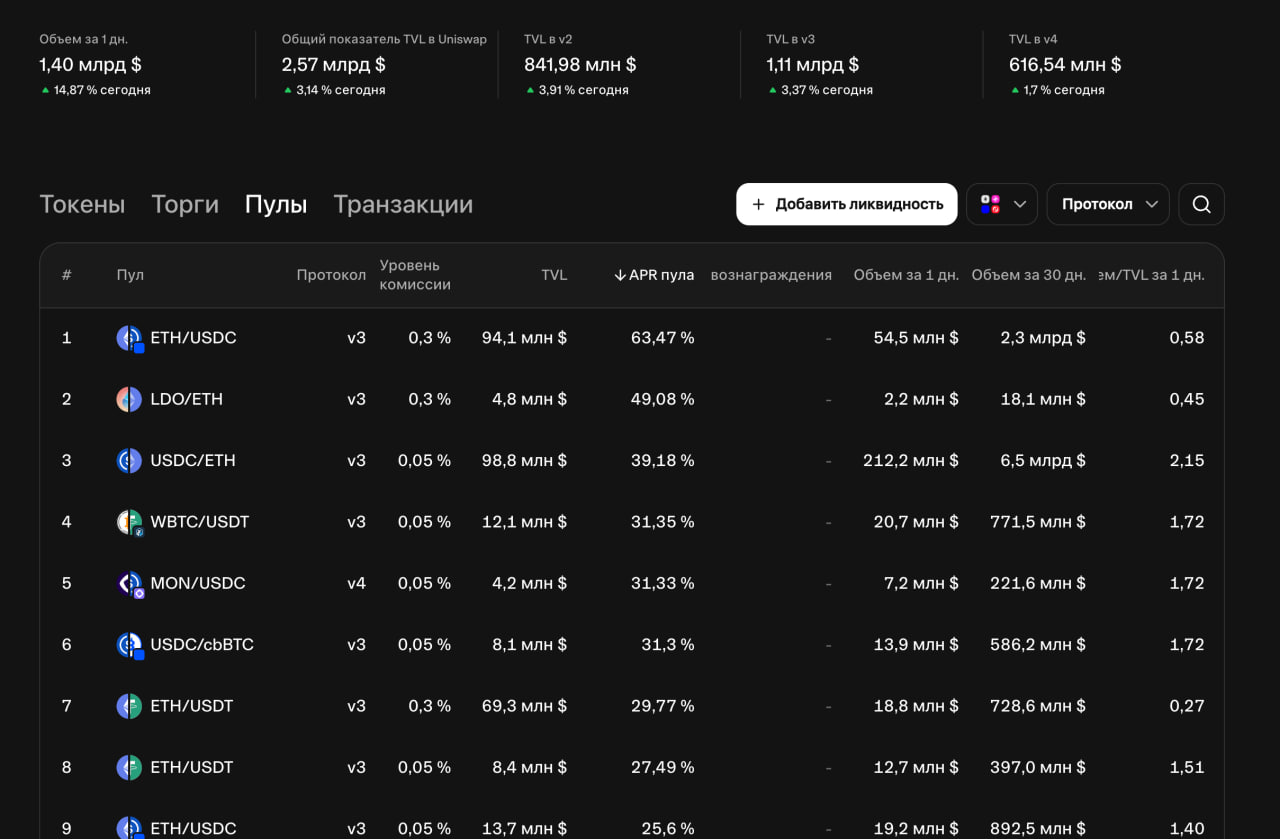Screen dimensions: 1280x839
Task: Click the USDC/ETH pool token icon
Action: click(129, 461)
